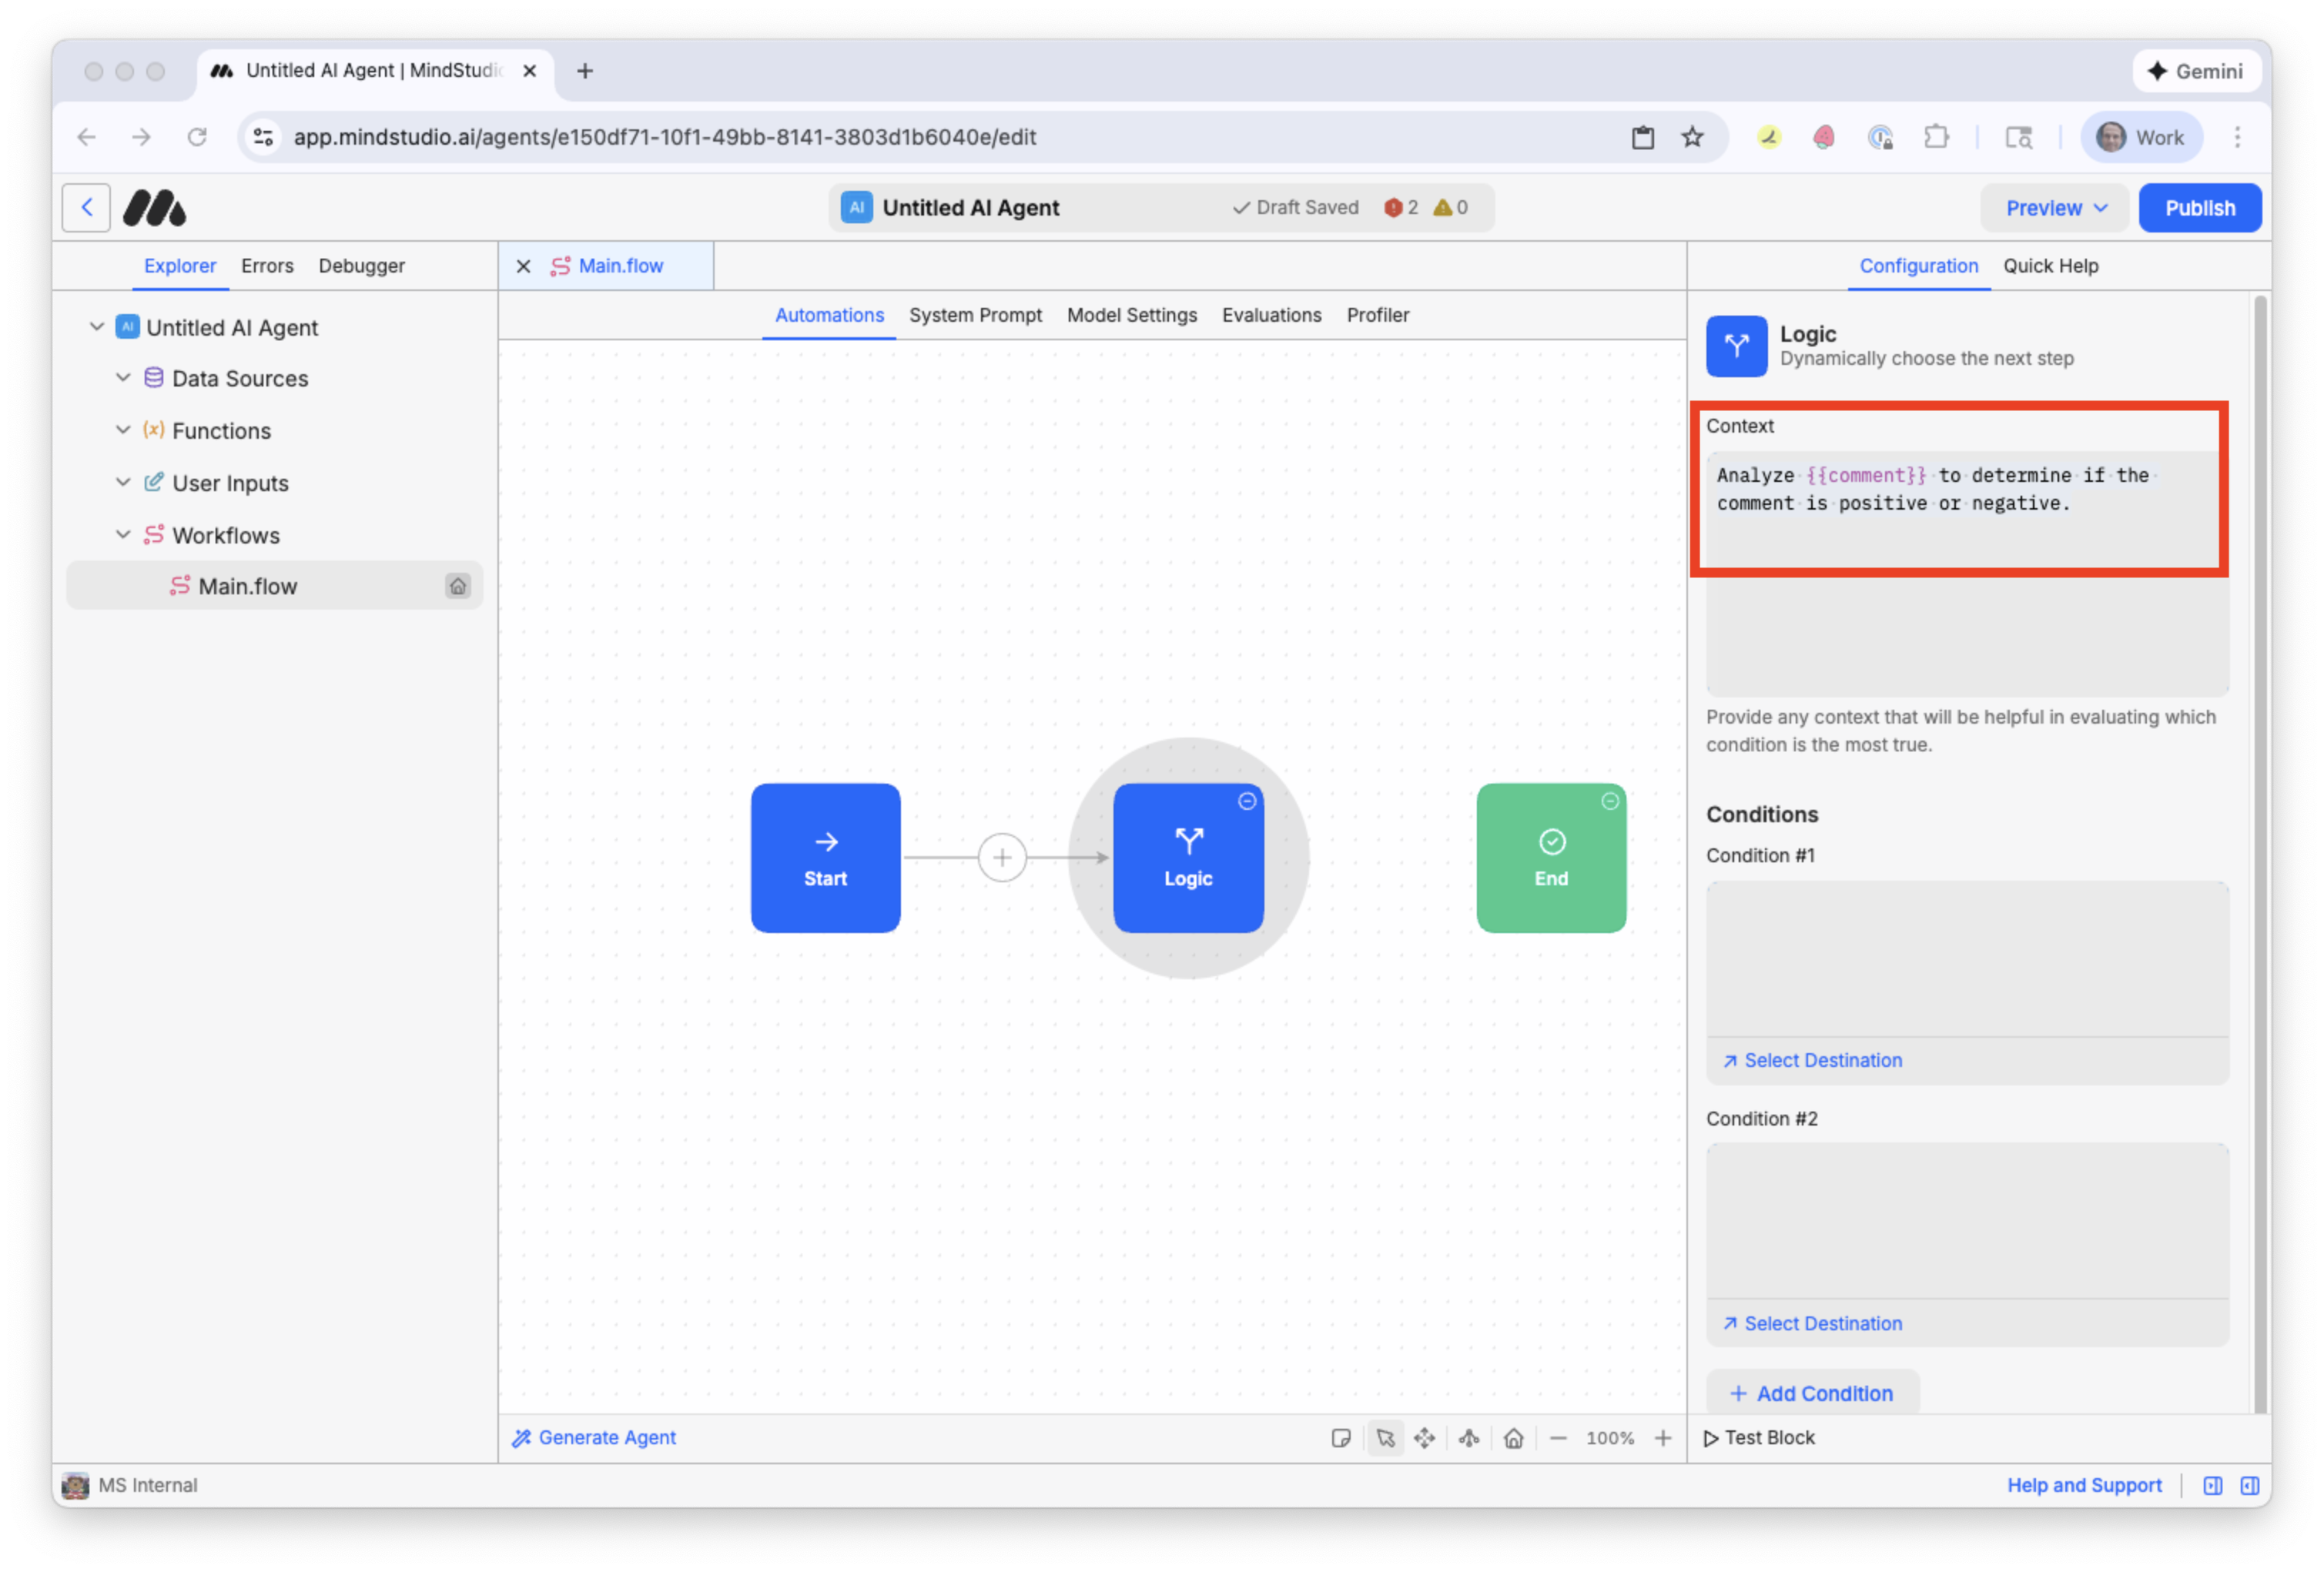Select the pointer tool in the canvas toolbar
The image size is (2324, 1572).
pyautogui.click(x=1386, y=1438)
